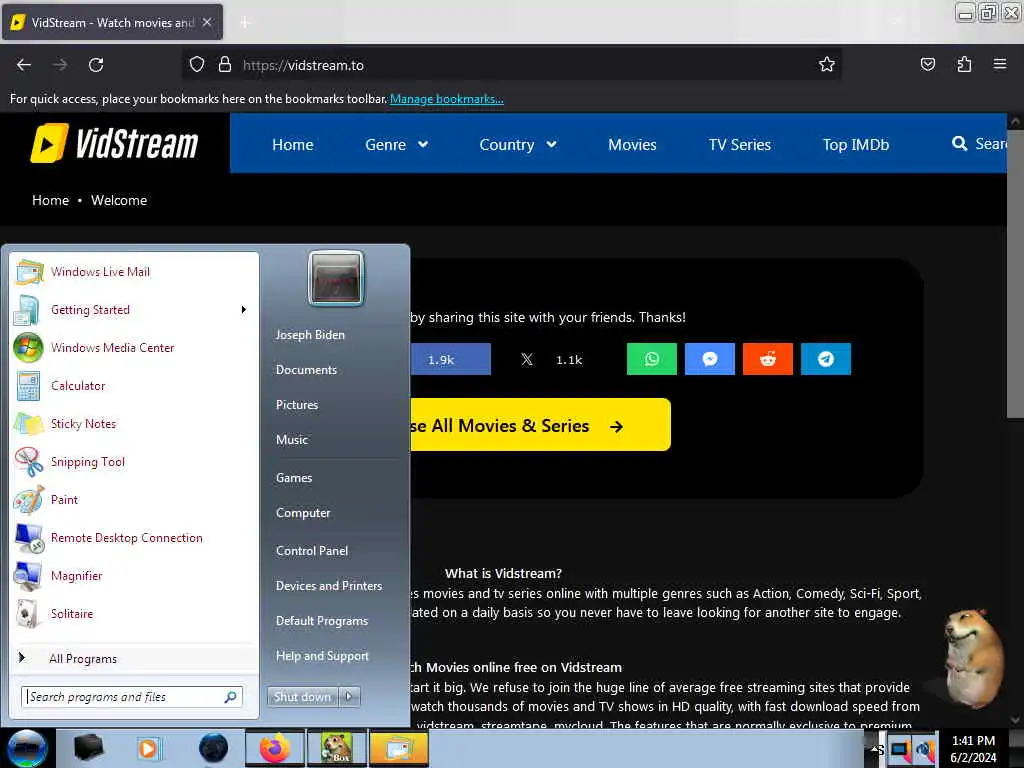The height and width of the screenshot is (768, 1024).
Task: Share the site on WhatsApp
Action: [651, 359]
